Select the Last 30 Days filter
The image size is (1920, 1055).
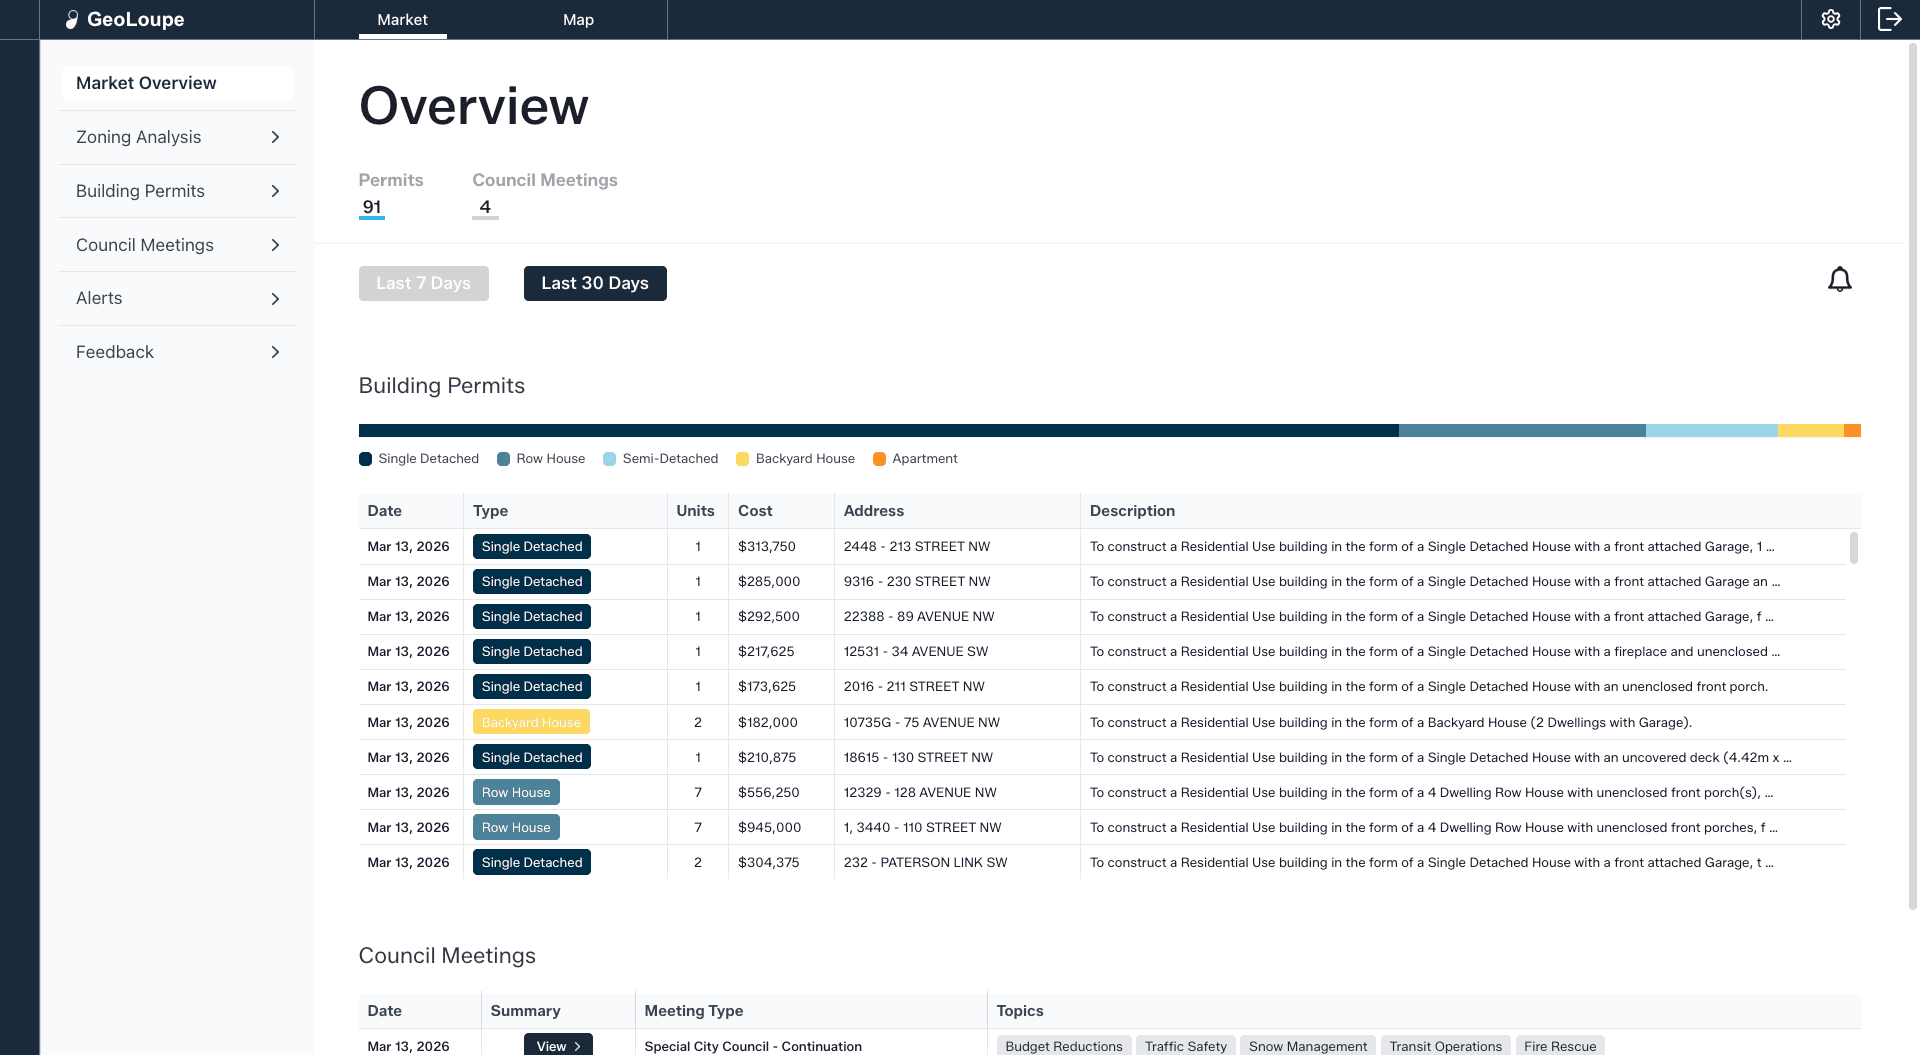point(594,283)
